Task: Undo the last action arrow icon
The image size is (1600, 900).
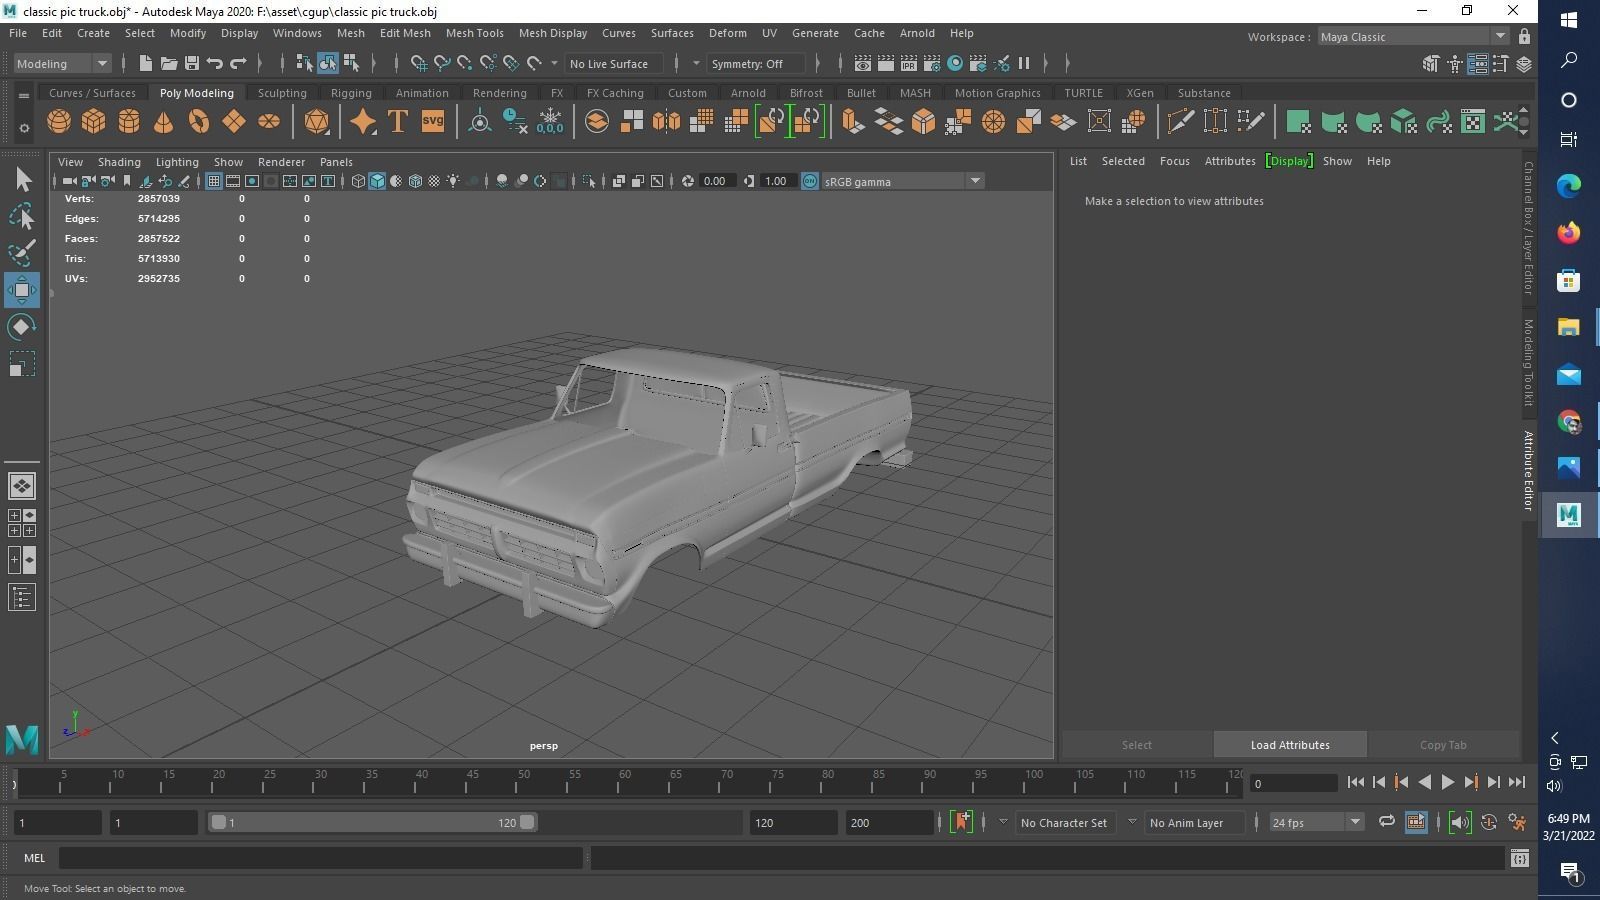Action: click(x=215, y=64)
